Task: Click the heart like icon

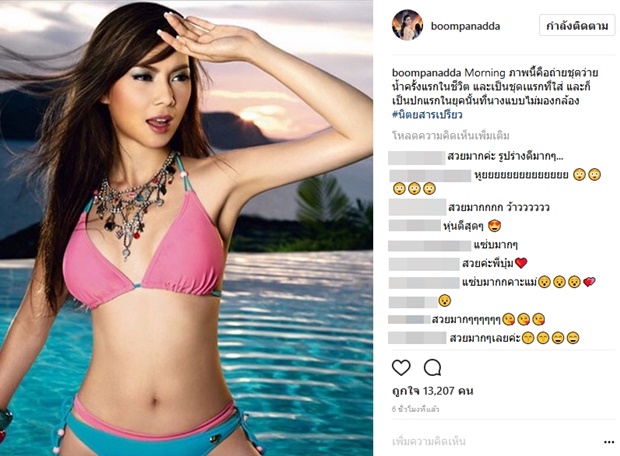Action: (401, 368)
